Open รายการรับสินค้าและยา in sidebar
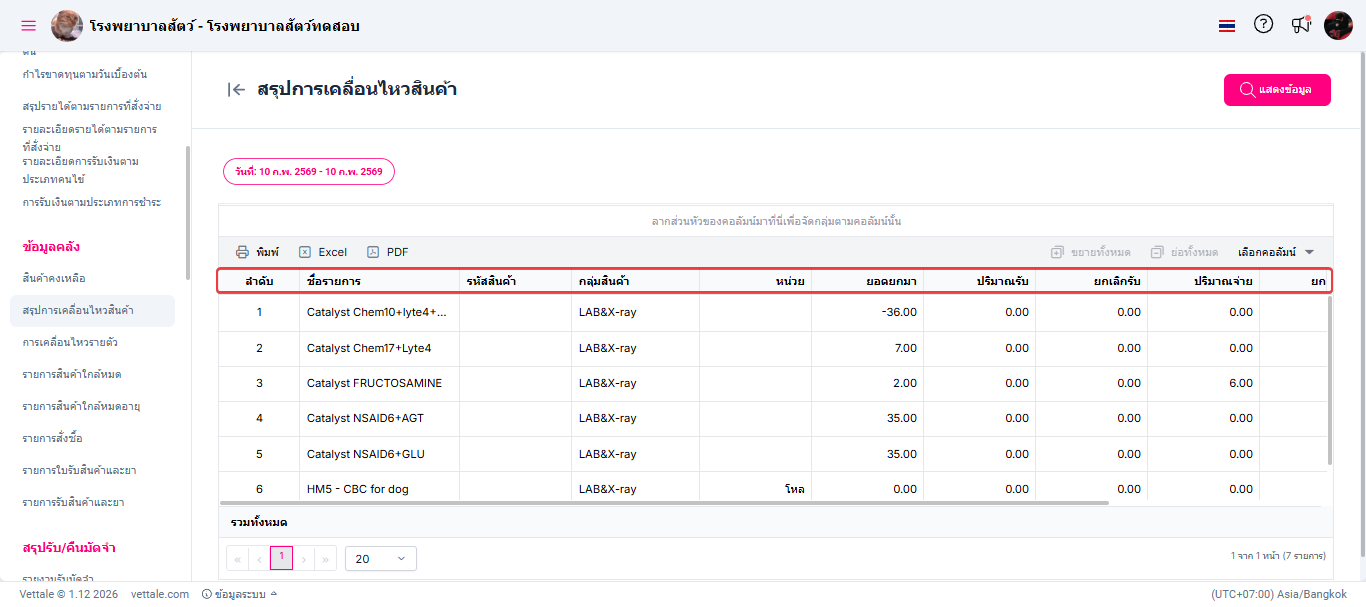Image resolution: width=1366 pixels, height=607 pixels. tap(73, 502)
